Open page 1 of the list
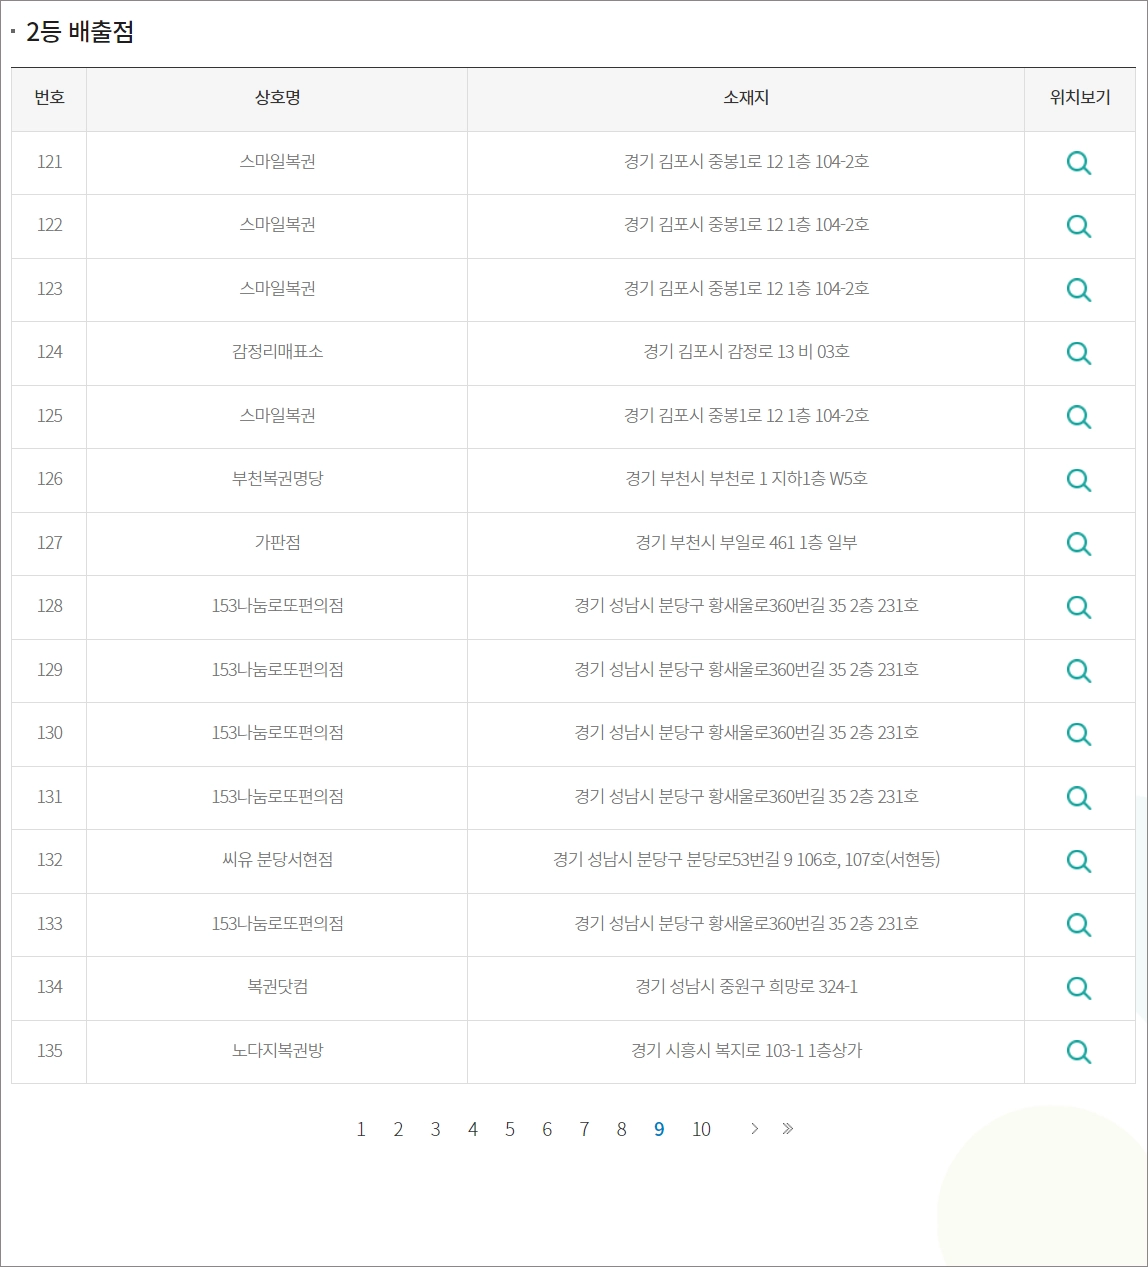The height and width of the screenshot is (1267, 1148). (361, 1129)
